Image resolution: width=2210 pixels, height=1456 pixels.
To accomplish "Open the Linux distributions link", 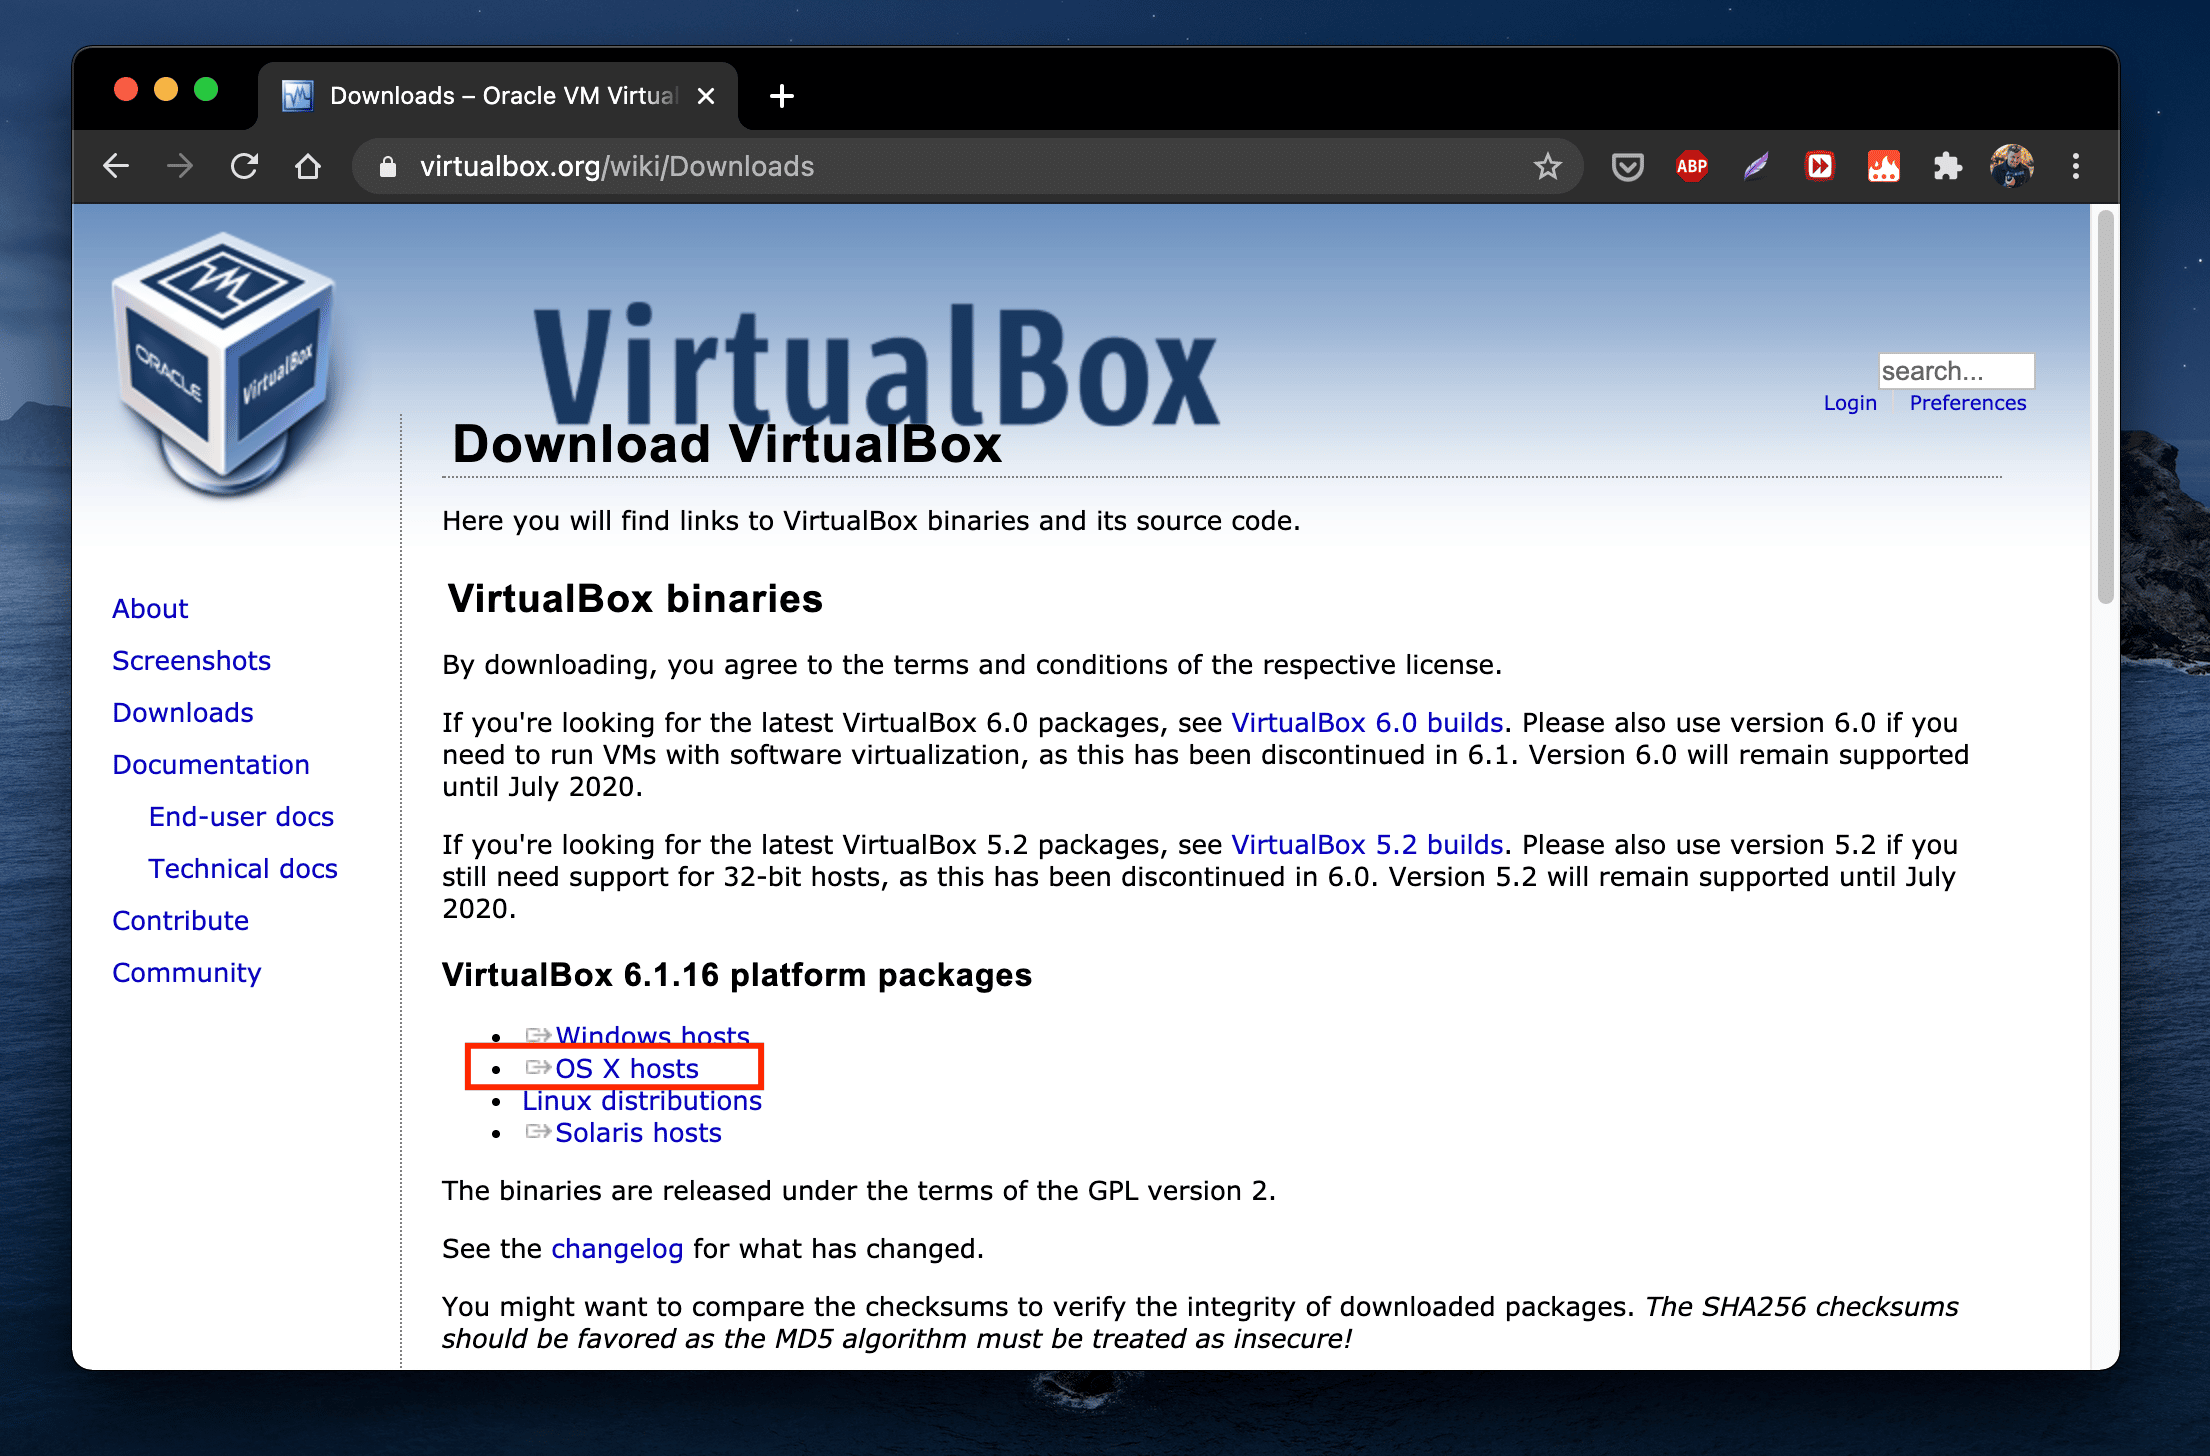I will pos(641,1100).
